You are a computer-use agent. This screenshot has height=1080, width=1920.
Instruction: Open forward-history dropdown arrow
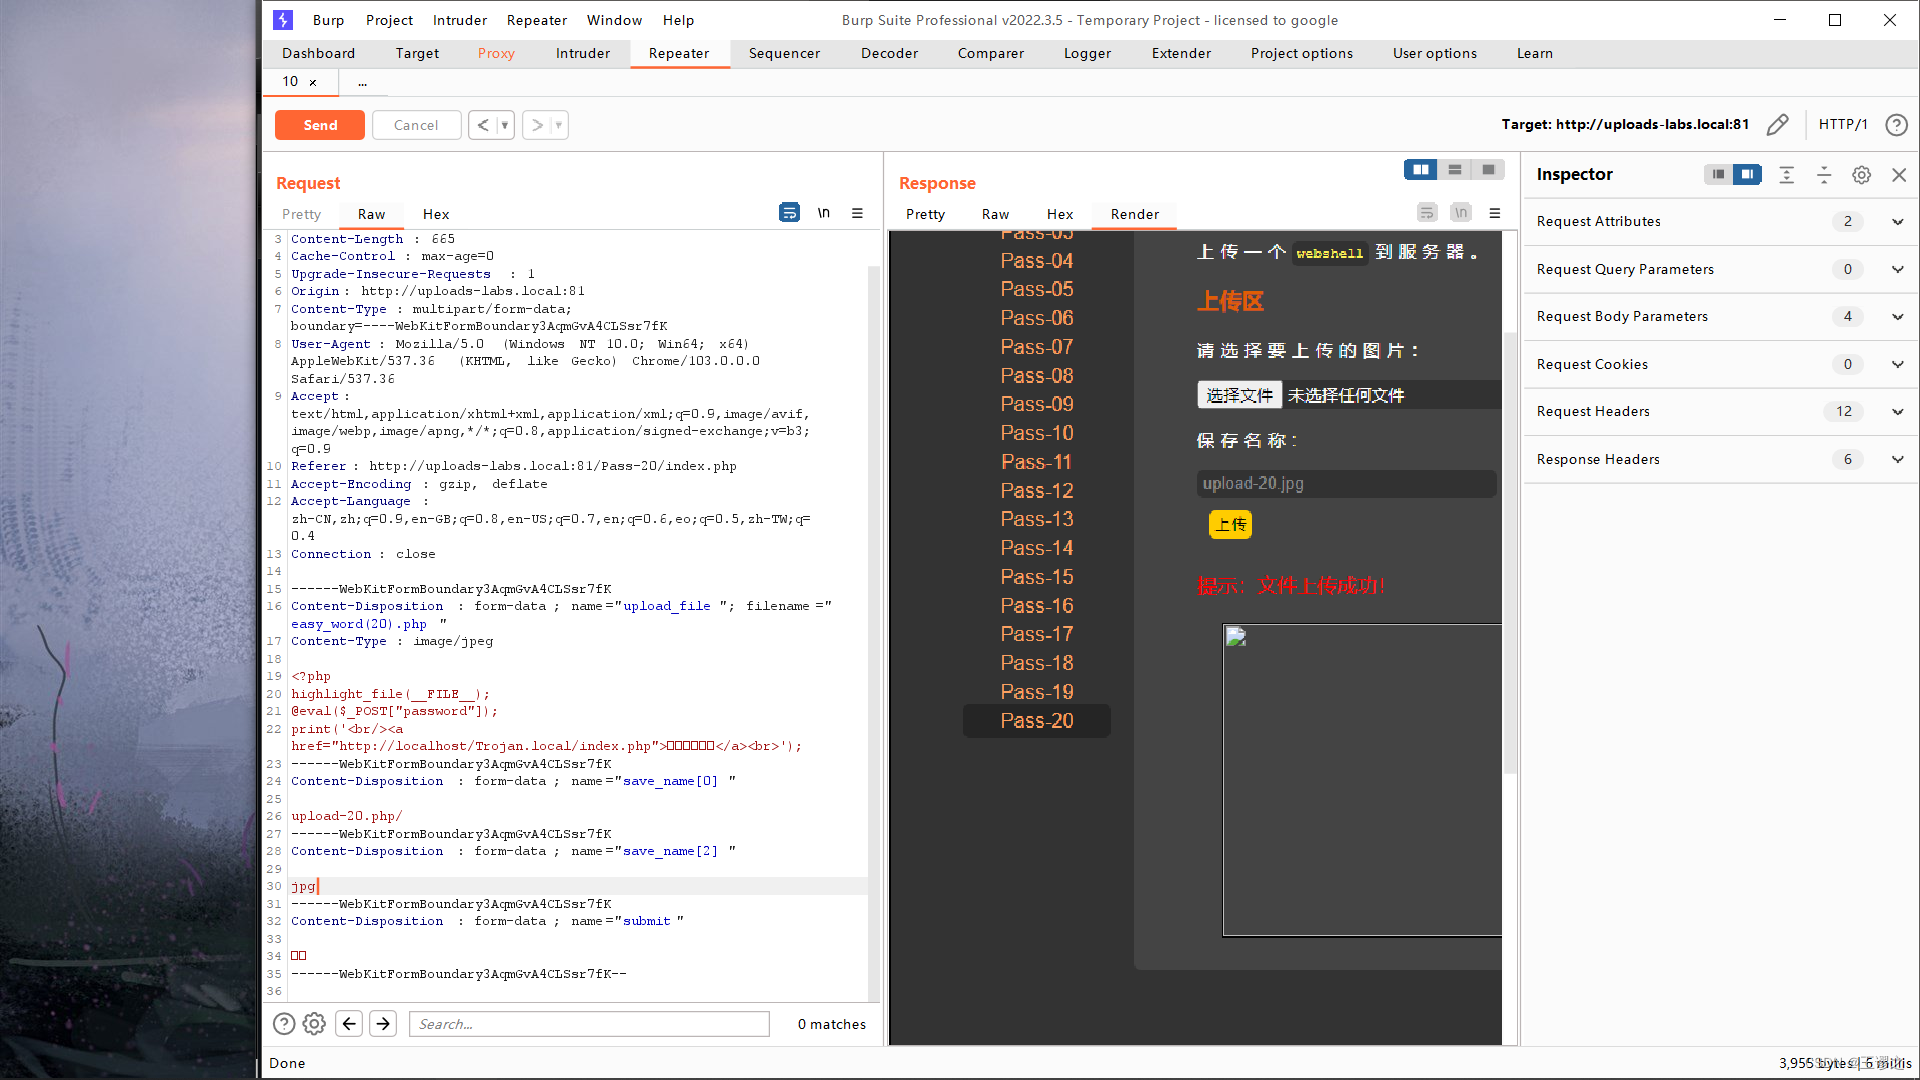(559, 125)
